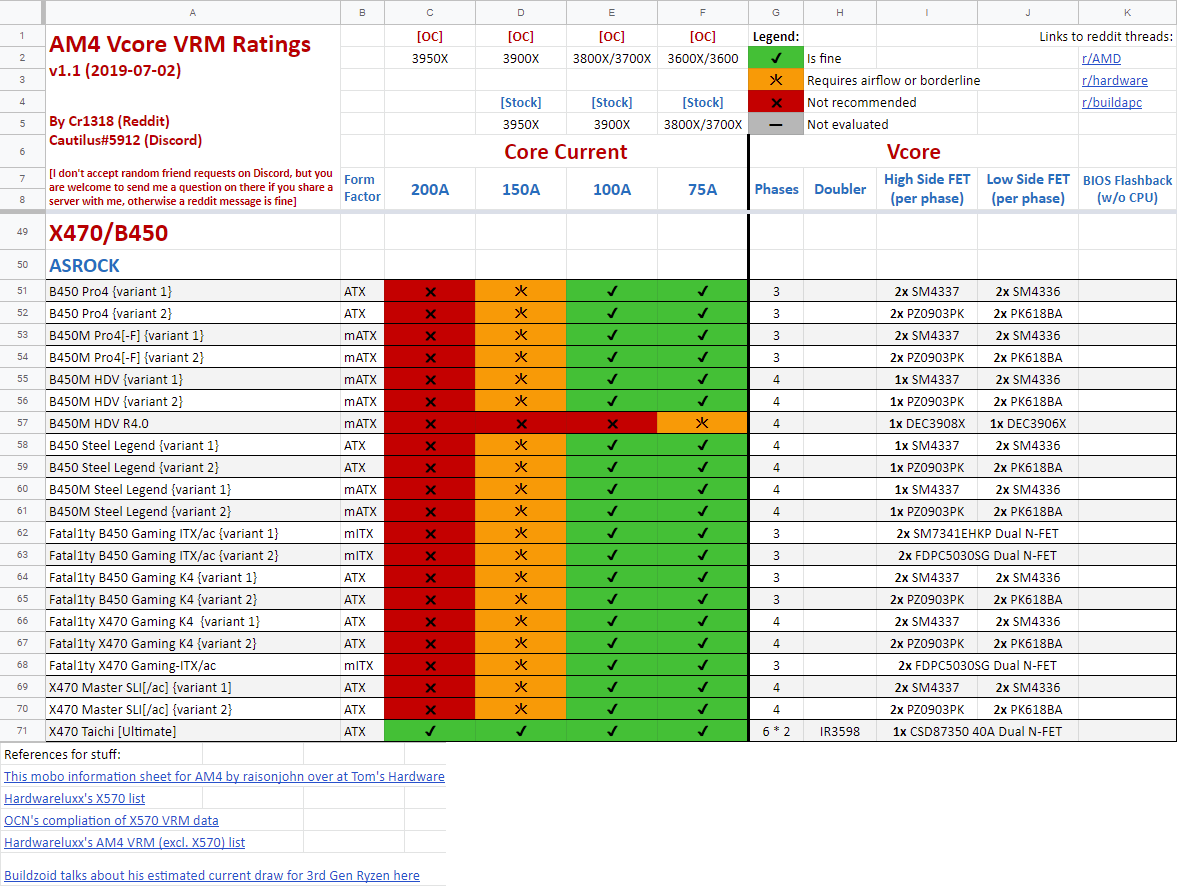1177x886 pixels.
Task: Open the r/AMD reddit thread link
Action: point(1101,59)
